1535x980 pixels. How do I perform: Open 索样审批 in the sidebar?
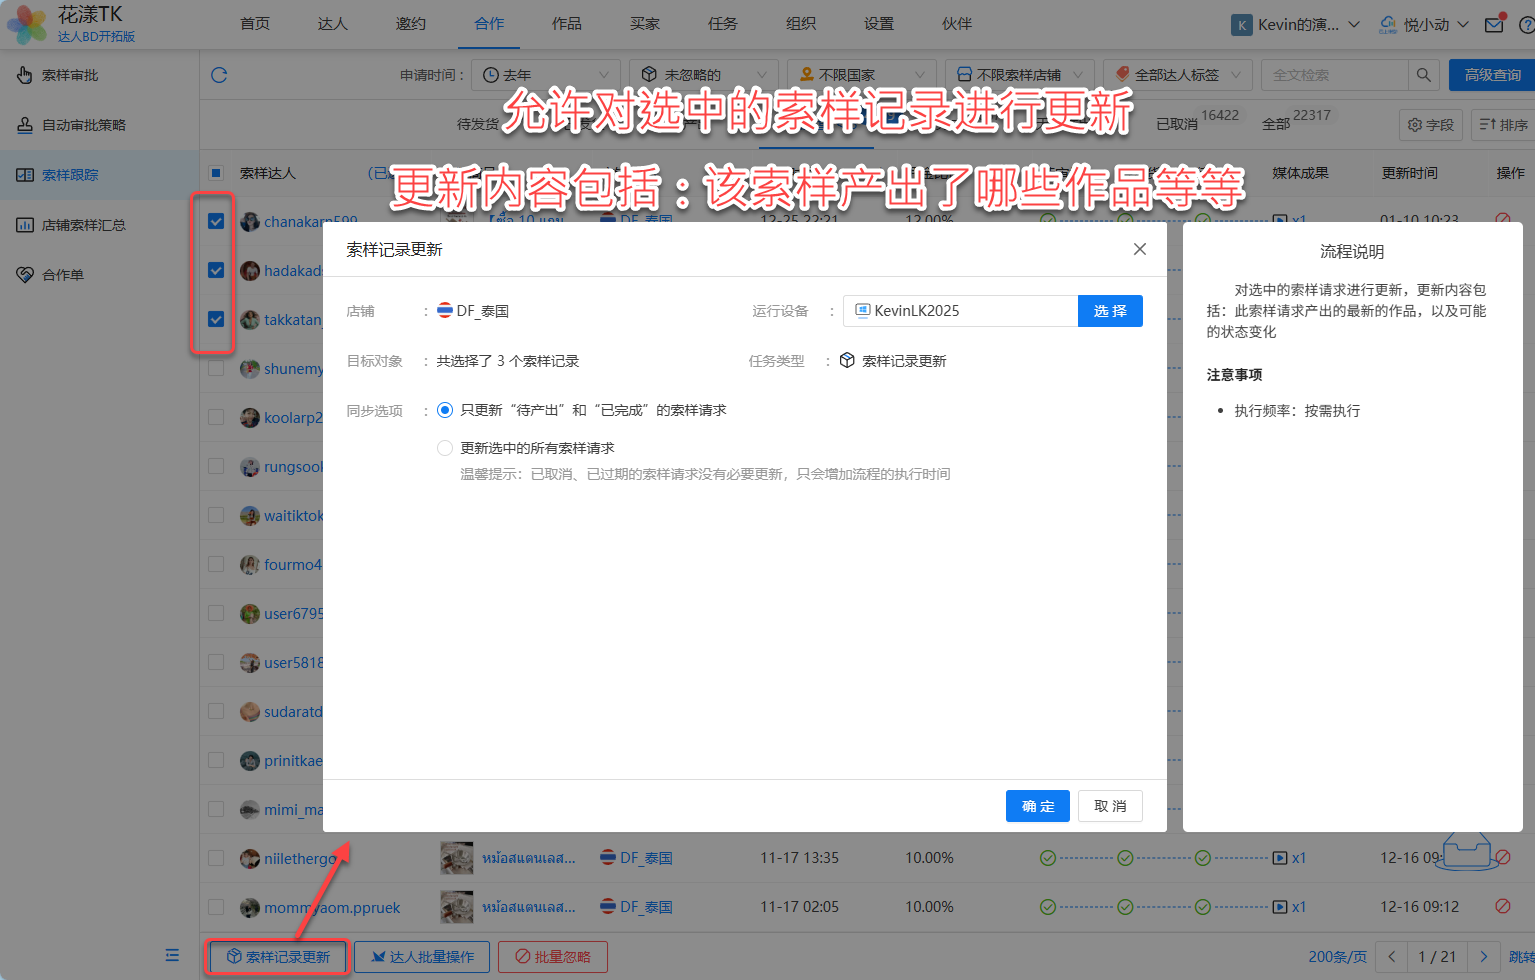(70, 75)
